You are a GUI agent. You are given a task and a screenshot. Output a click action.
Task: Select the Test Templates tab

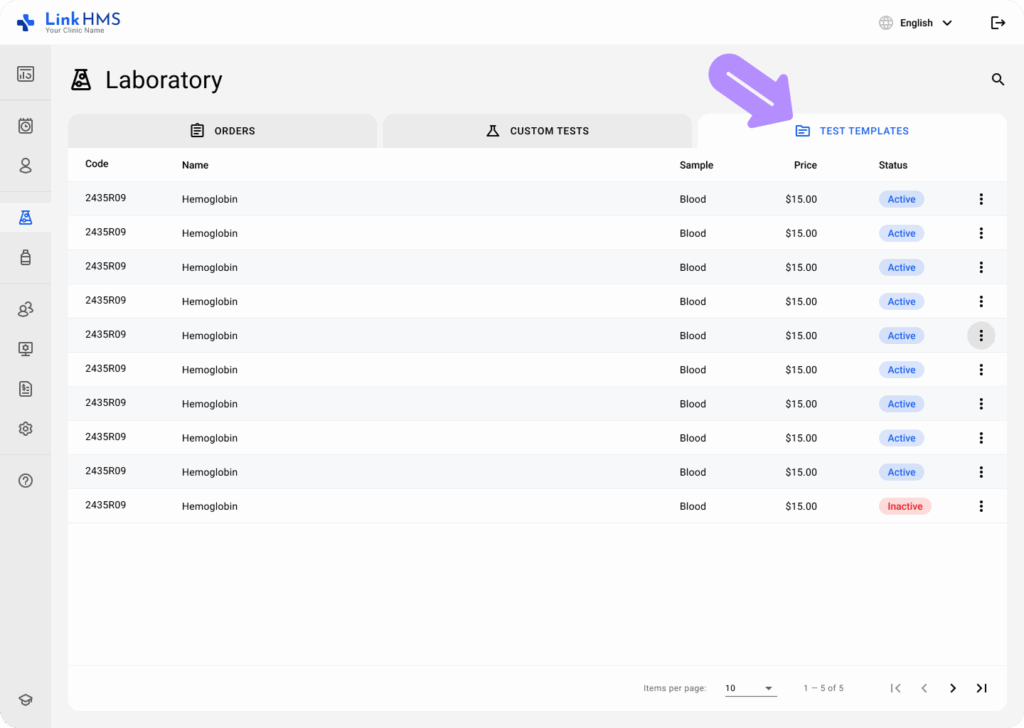(852, 131)
